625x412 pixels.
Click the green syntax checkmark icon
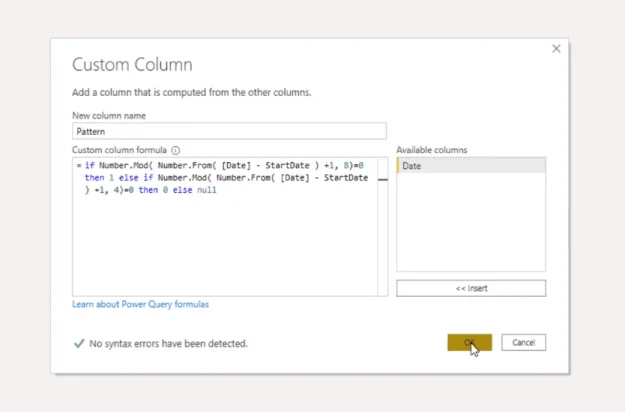click(79, 343)
